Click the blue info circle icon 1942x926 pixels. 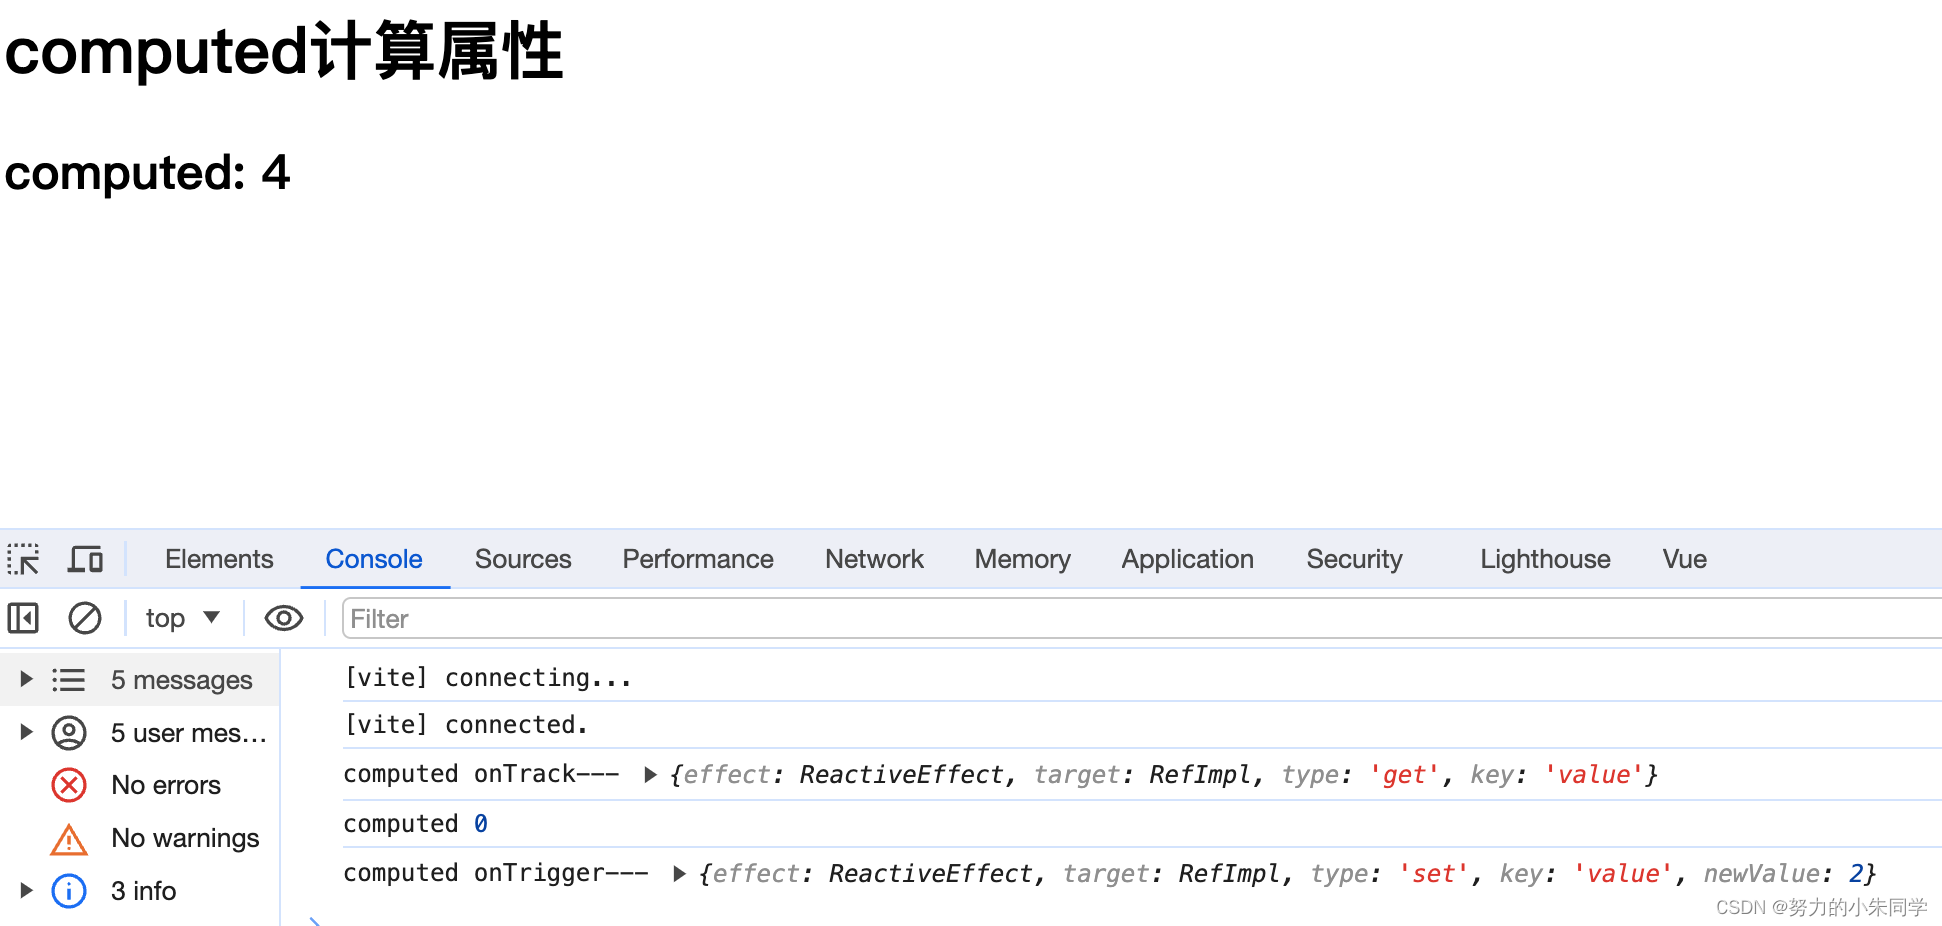tap(69, 890)
